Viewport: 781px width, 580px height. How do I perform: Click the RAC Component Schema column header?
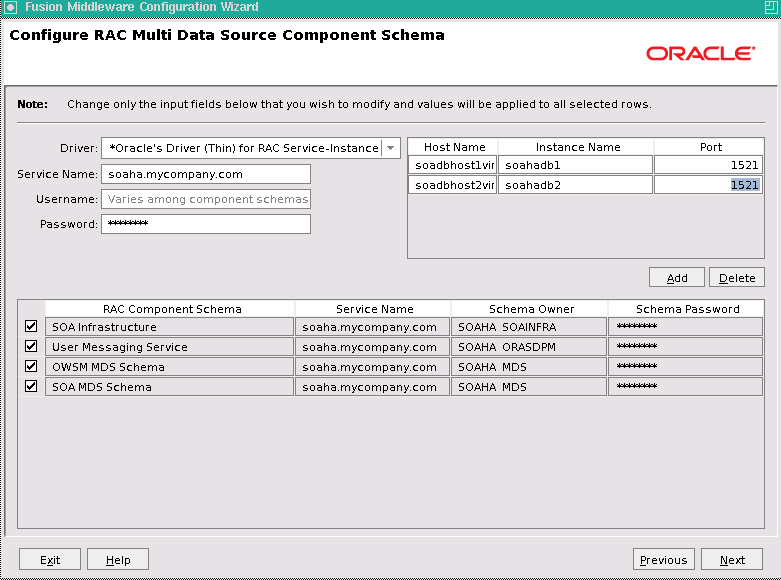point(170,309)
